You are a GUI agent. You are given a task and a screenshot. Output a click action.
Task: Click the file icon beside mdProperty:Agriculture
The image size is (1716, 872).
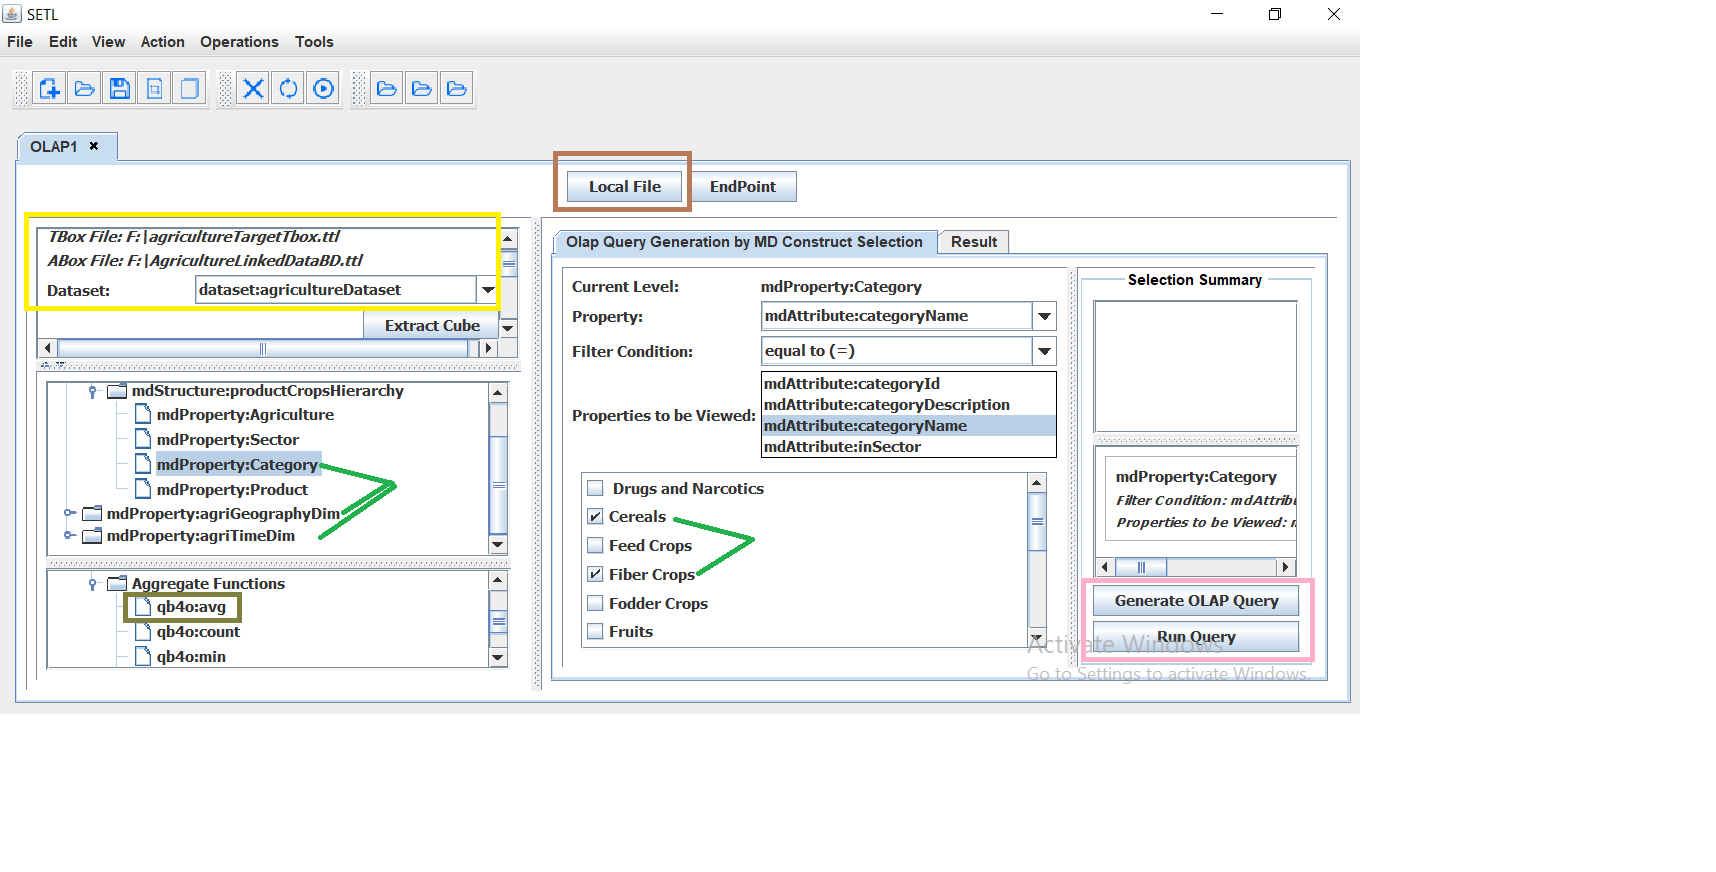coord(143,414)
